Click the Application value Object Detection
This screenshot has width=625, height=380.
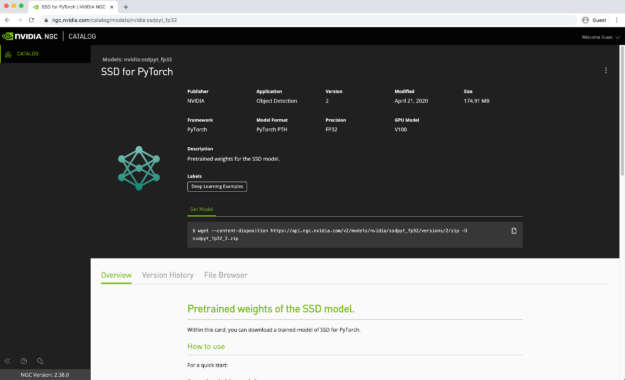(277, 101)
